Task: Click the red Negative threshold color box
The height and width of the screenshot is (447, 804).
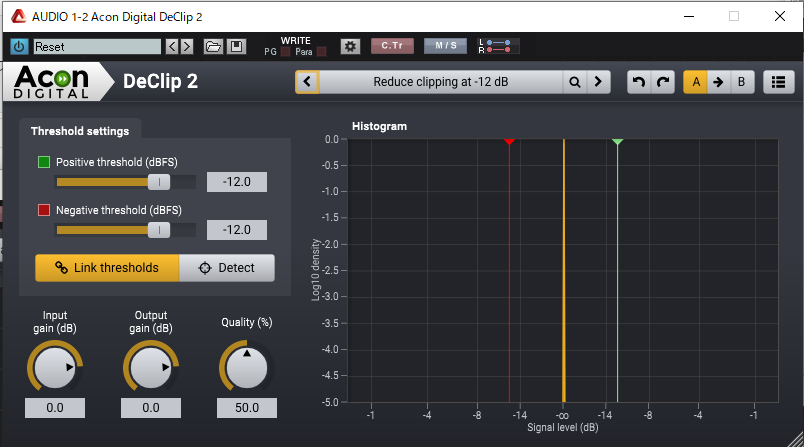Action: tap(44, 210)
